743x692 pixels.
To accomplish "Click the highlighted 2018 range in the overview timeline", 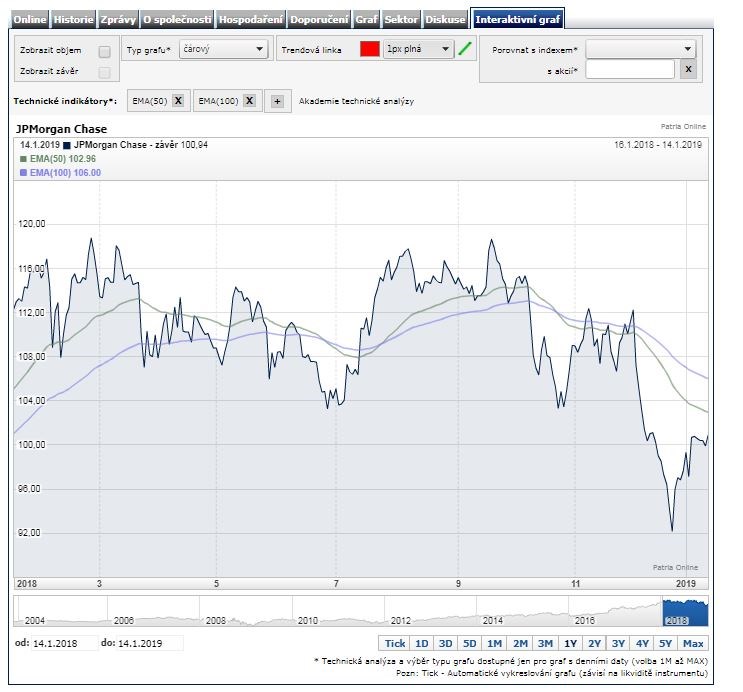I will point(684,611).
